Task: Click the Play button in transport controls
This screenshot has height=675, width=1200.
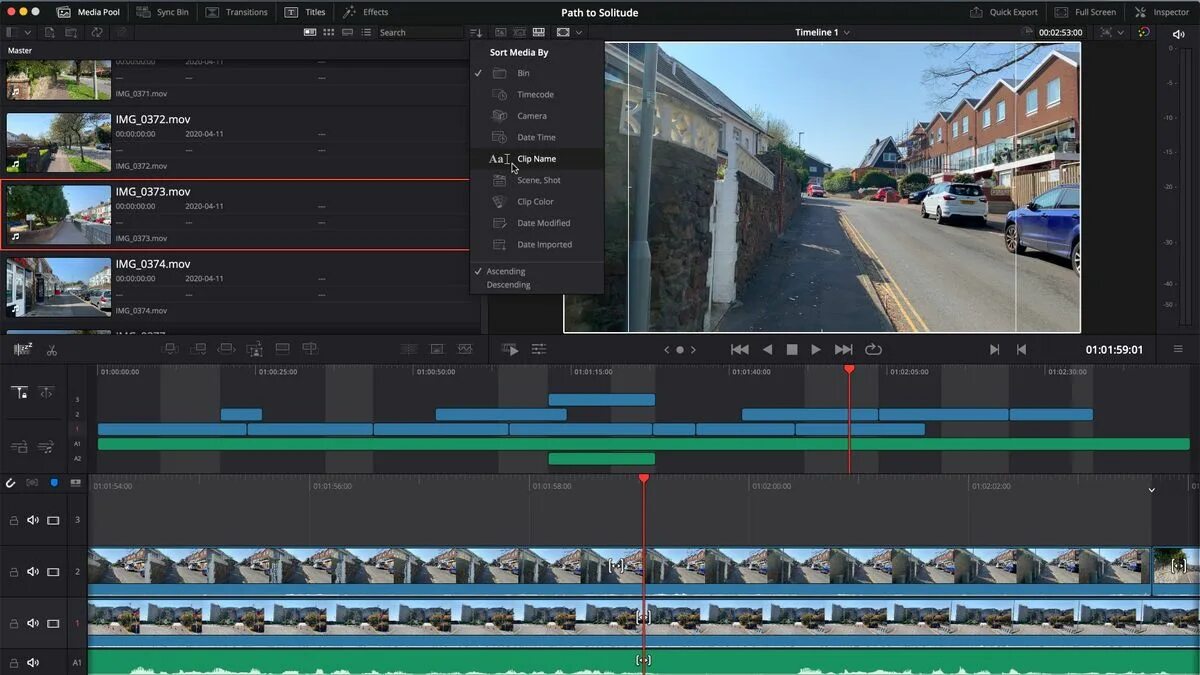Action: coord(816,349)
